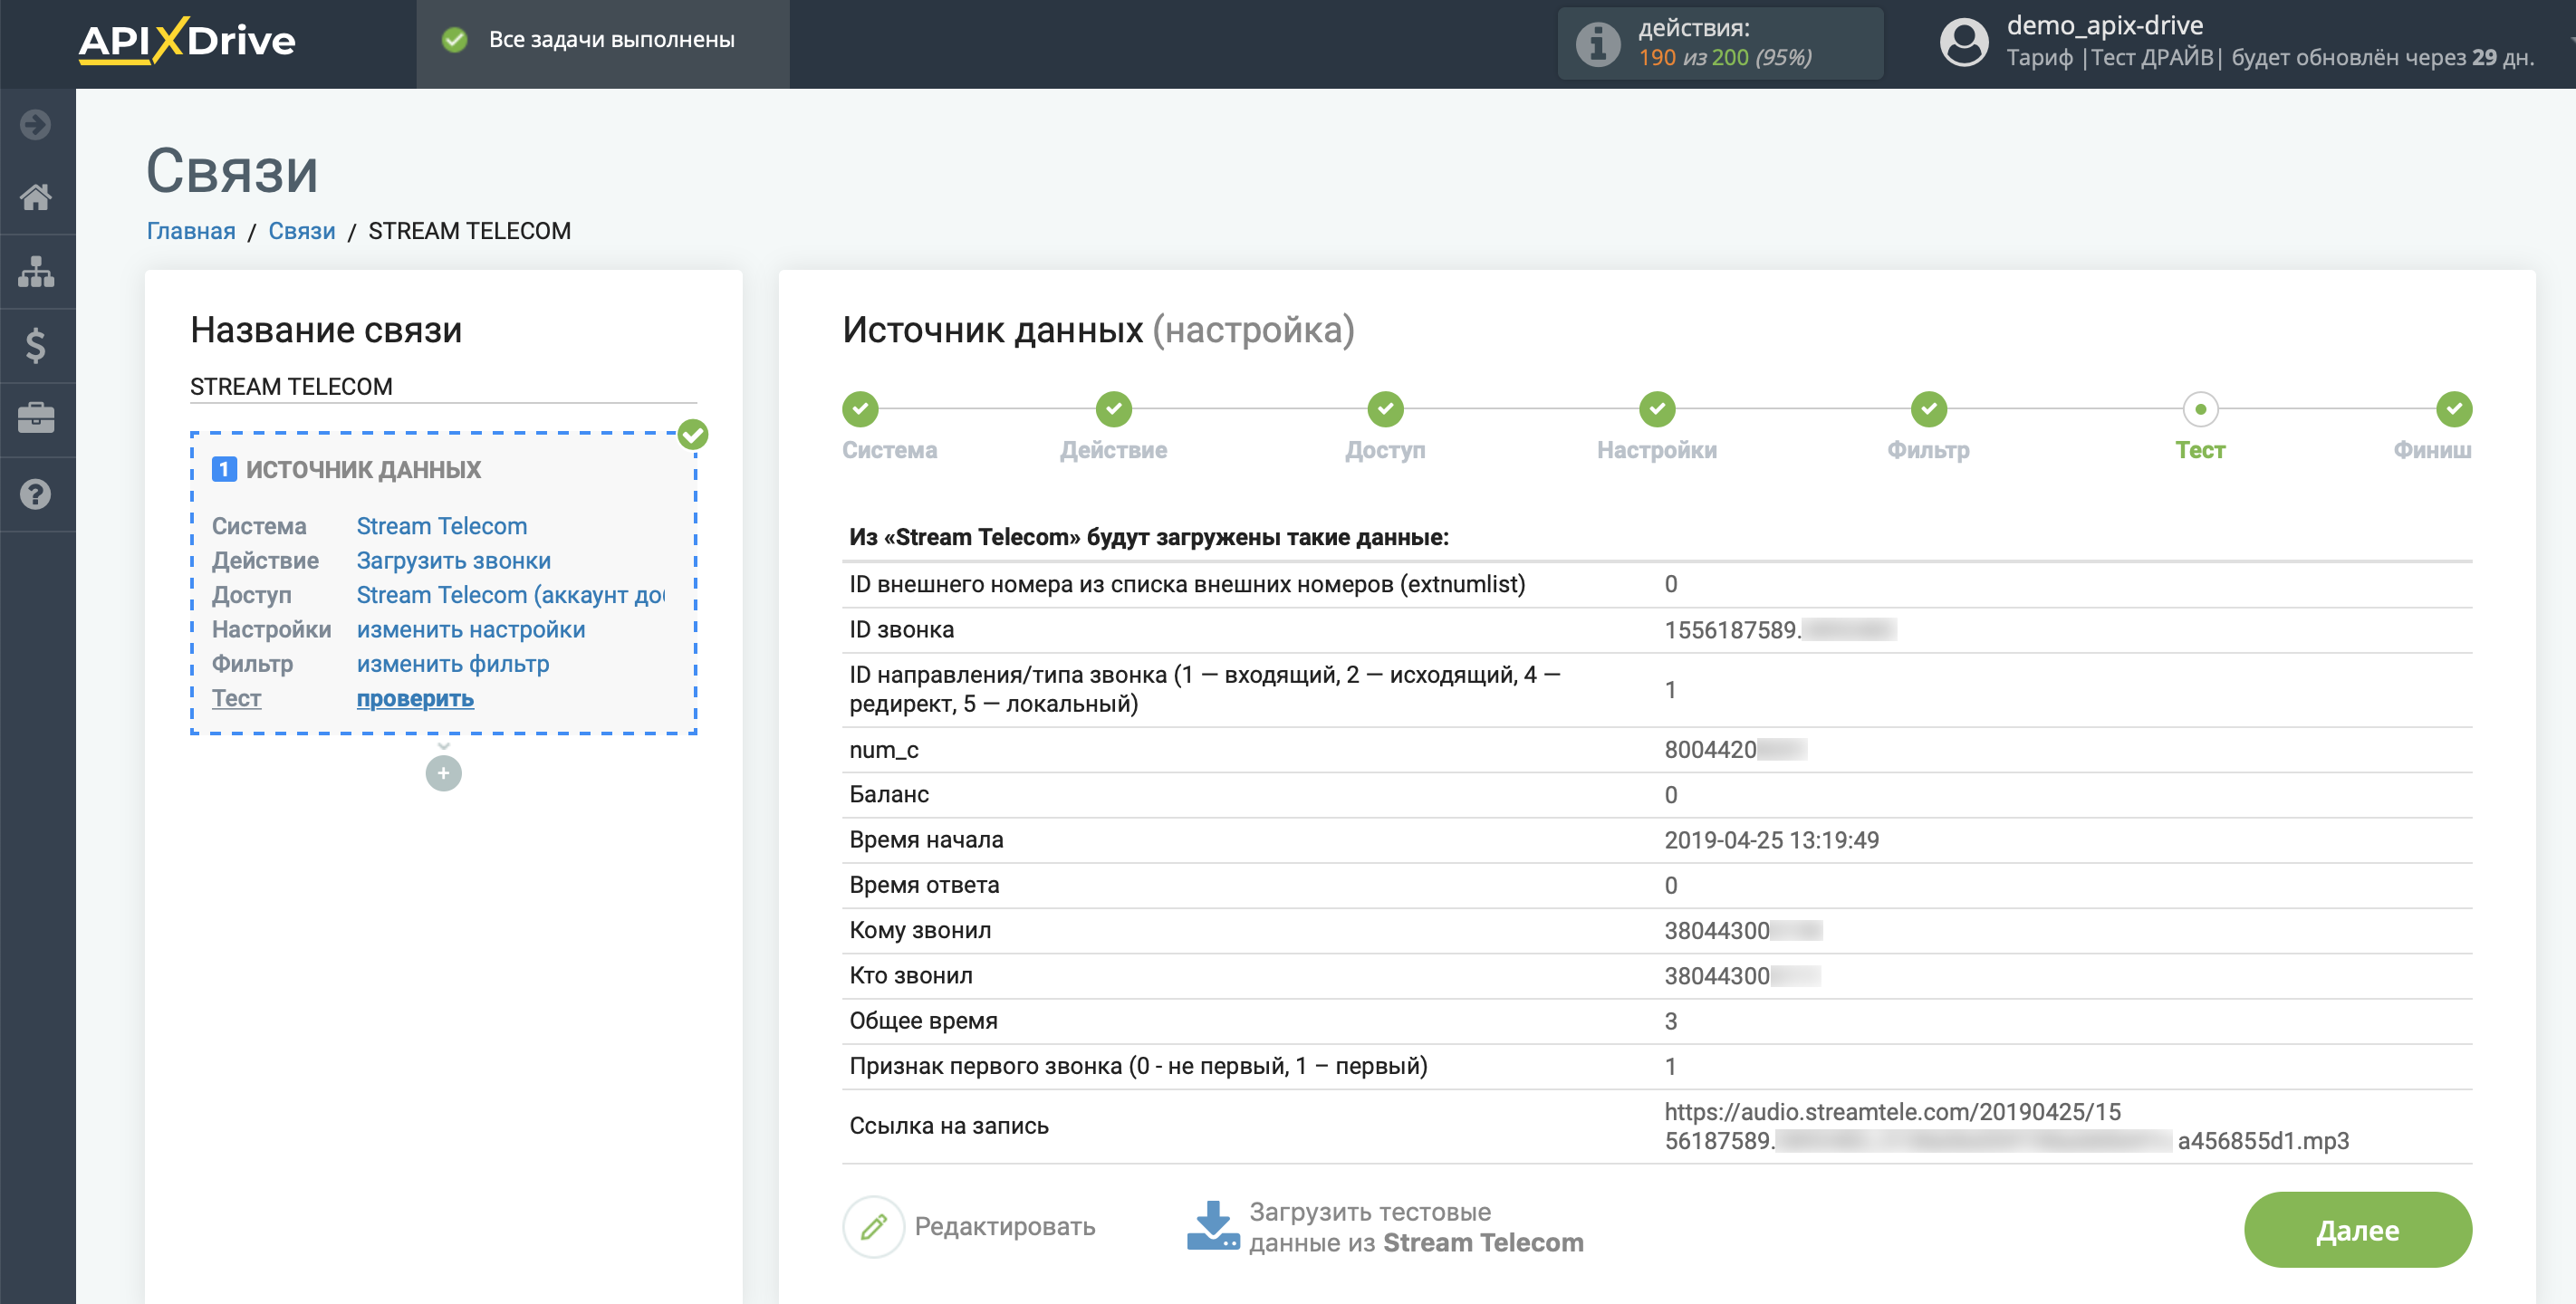Click the pencil edit icon
Viewport: 2576px width, 1304px height.
pos(873,1226)
